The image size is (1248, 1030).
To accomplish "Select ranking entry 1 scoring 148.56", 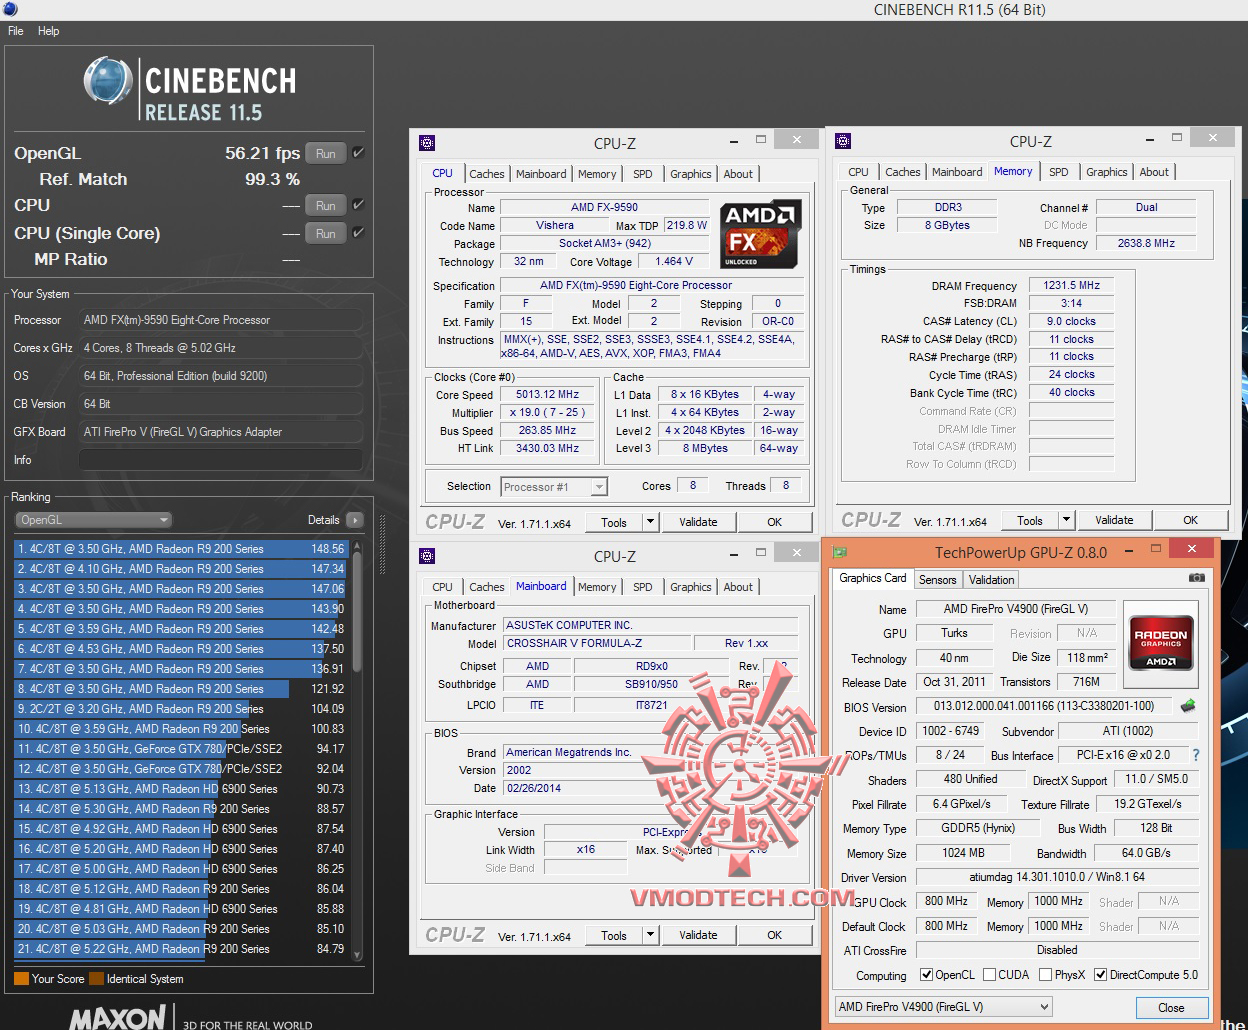I will 180,549.
